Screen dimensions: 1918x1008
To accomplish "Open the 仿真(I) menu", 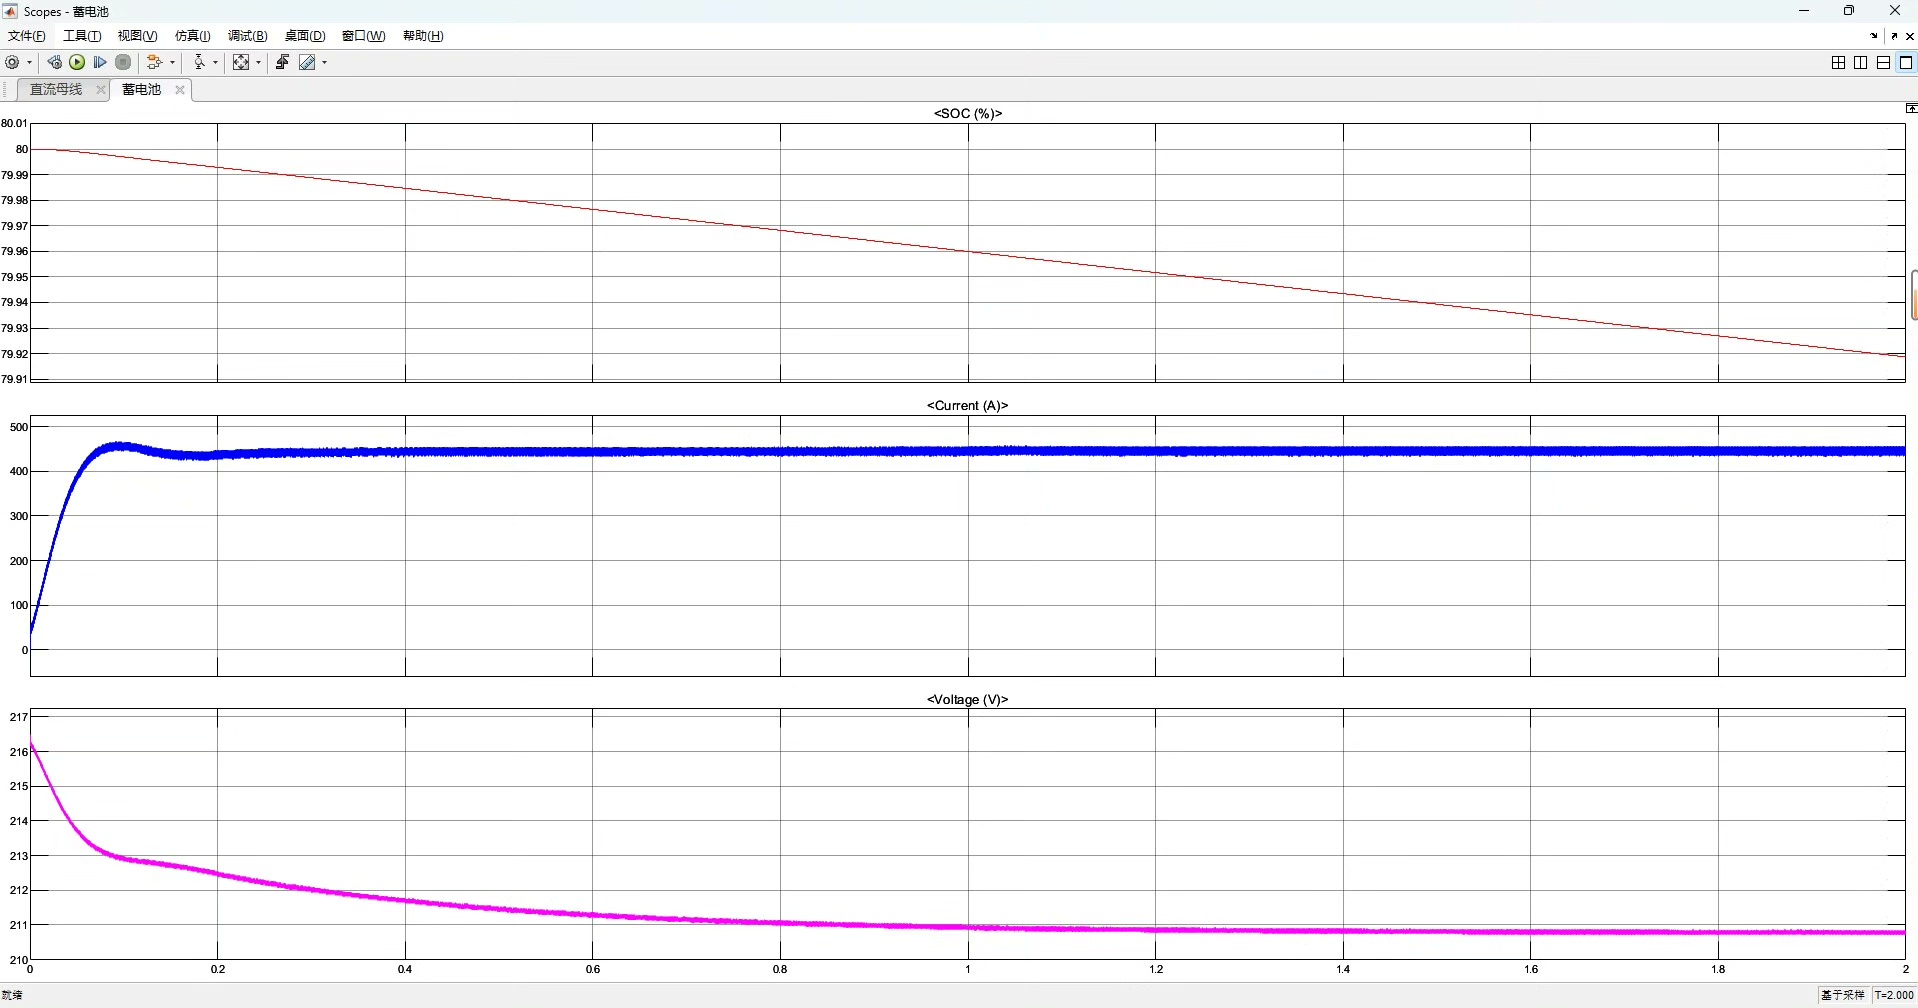I will point(192,36).
